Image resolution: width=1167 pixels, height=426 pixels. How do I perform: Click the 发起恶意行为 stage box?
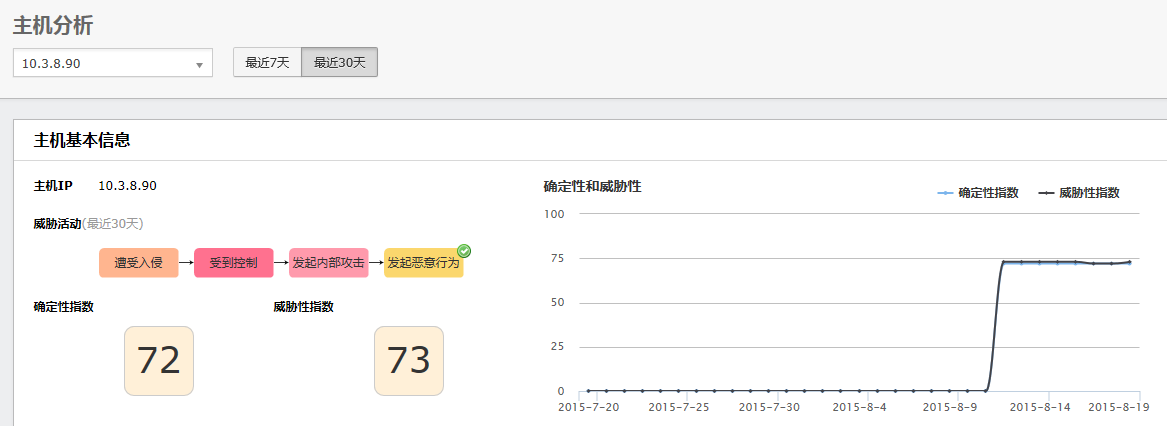pos(423,263)
